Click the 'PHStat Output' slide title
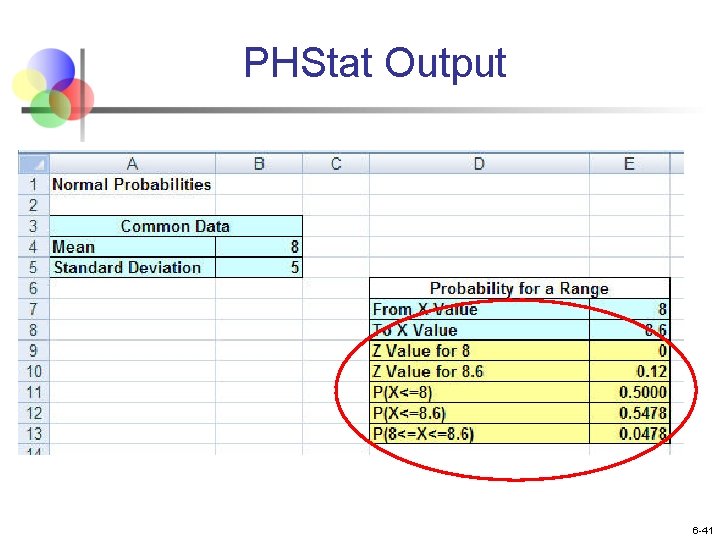 tap(375, 63)
